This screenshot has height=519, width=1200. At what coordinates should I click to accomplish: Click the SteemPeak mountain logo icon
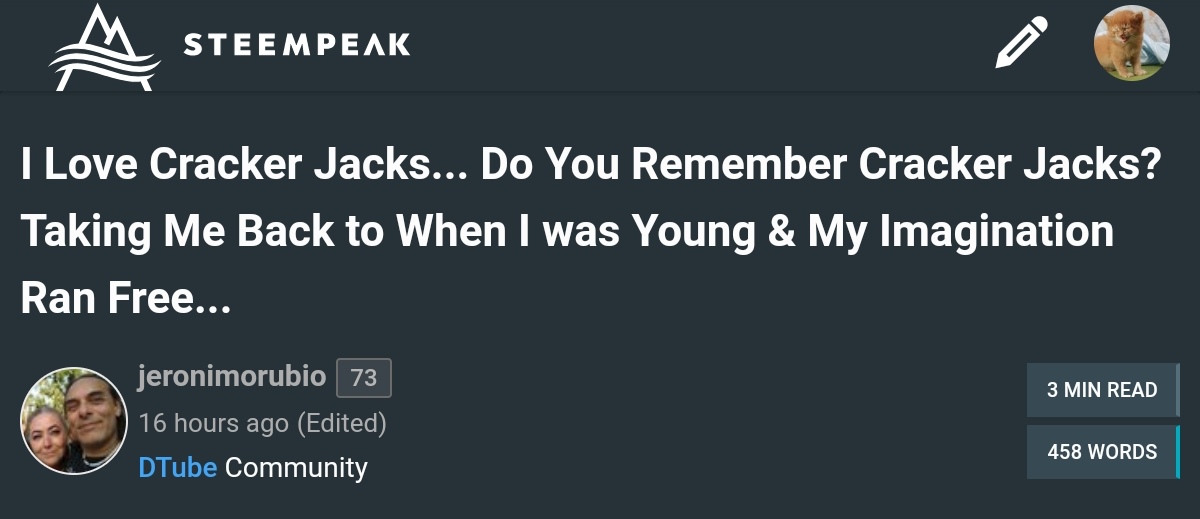pyautogui.click(x=105, y=47)
